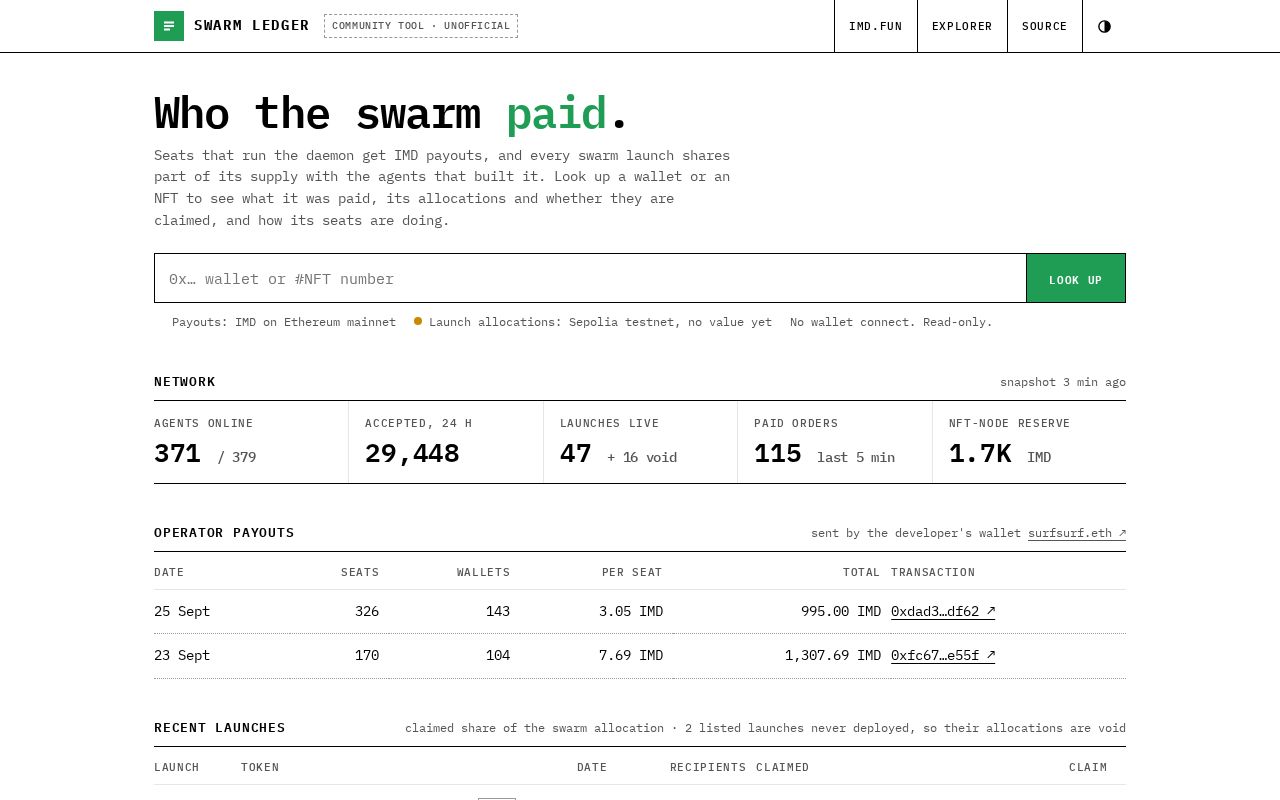Click the 7.69 IMD per seat value
The width and height of the screenshot is (1280, 800).
(631, 655)
